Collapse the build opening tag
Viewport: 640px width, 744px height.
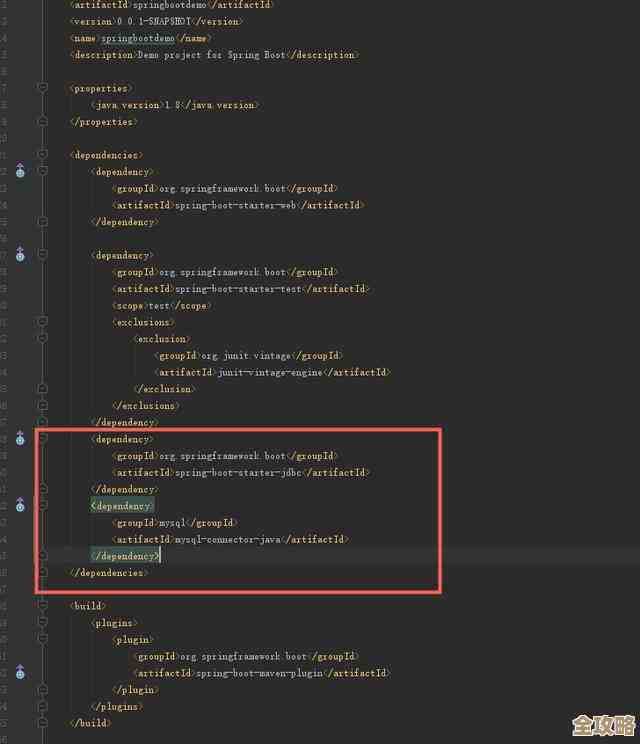click(x=43, y=605)
